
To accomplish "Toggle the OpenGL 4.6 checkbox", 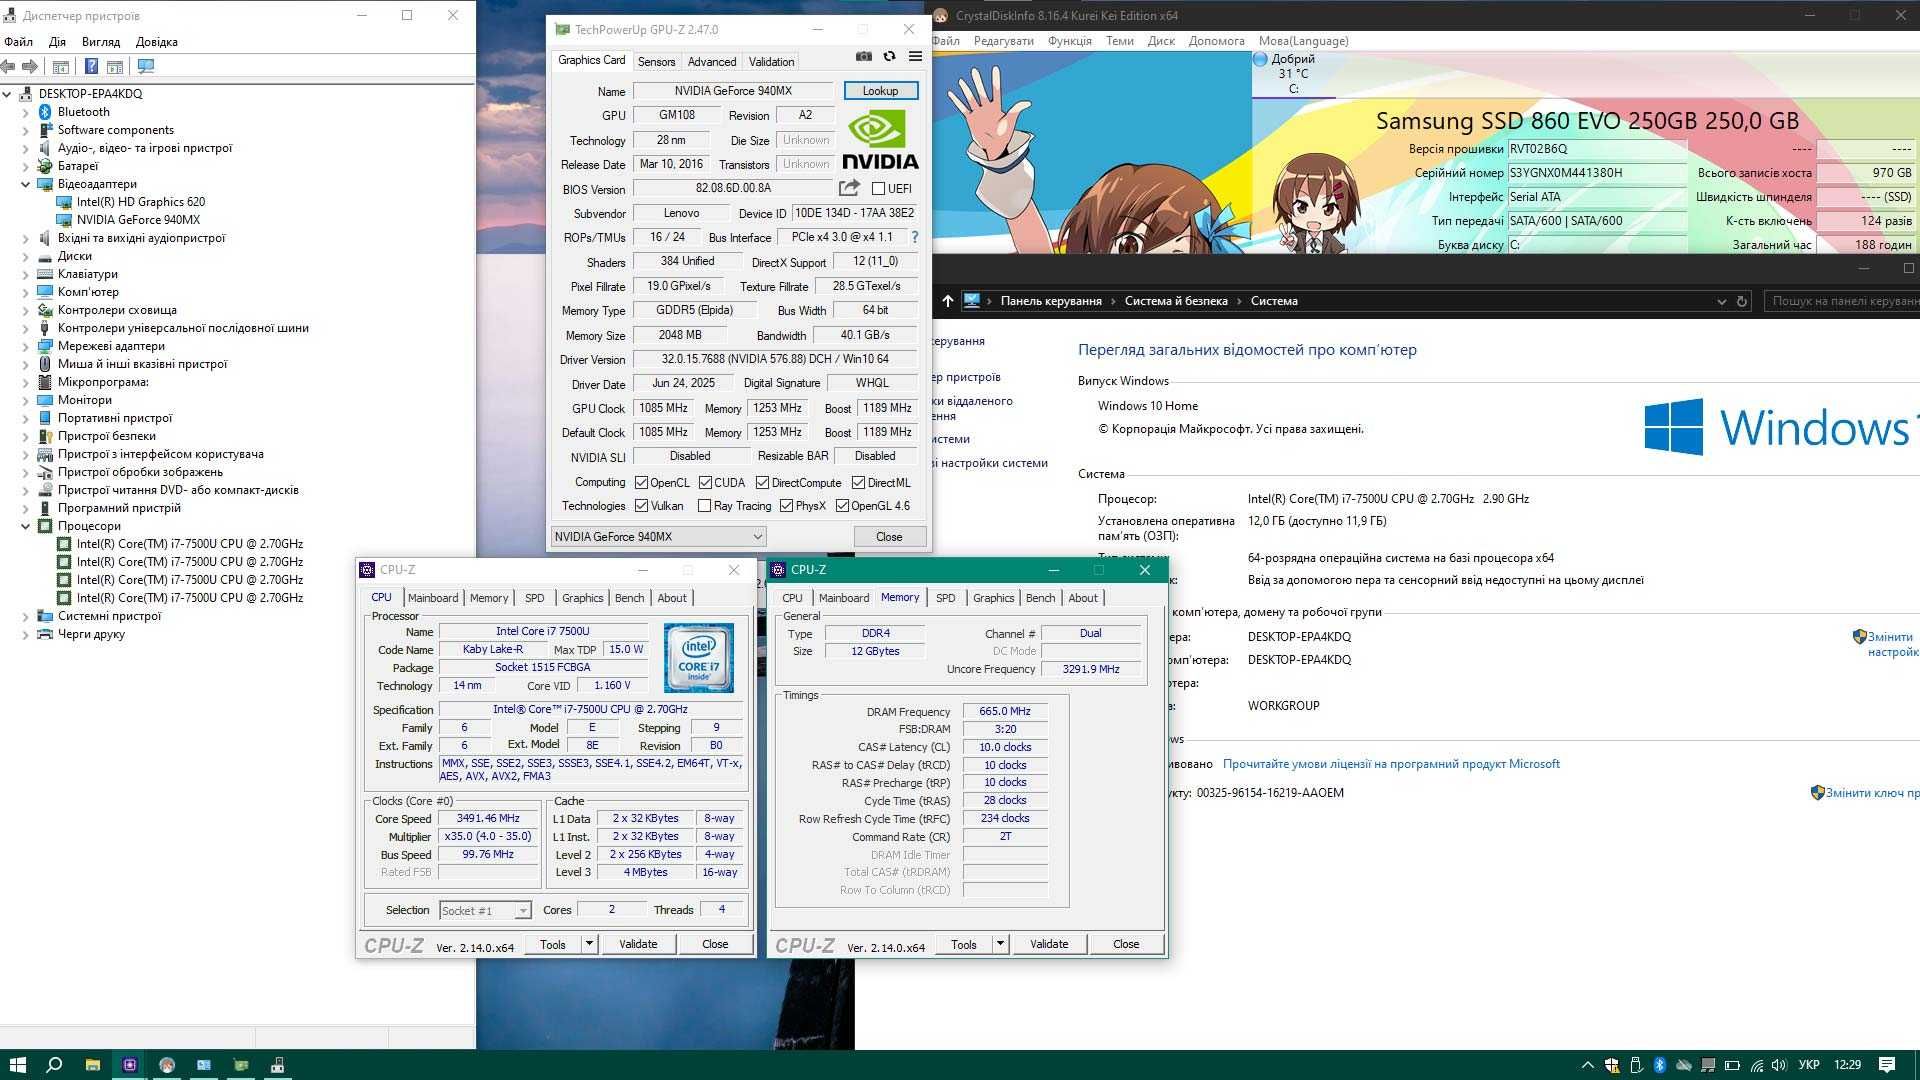I will (842, 506).
